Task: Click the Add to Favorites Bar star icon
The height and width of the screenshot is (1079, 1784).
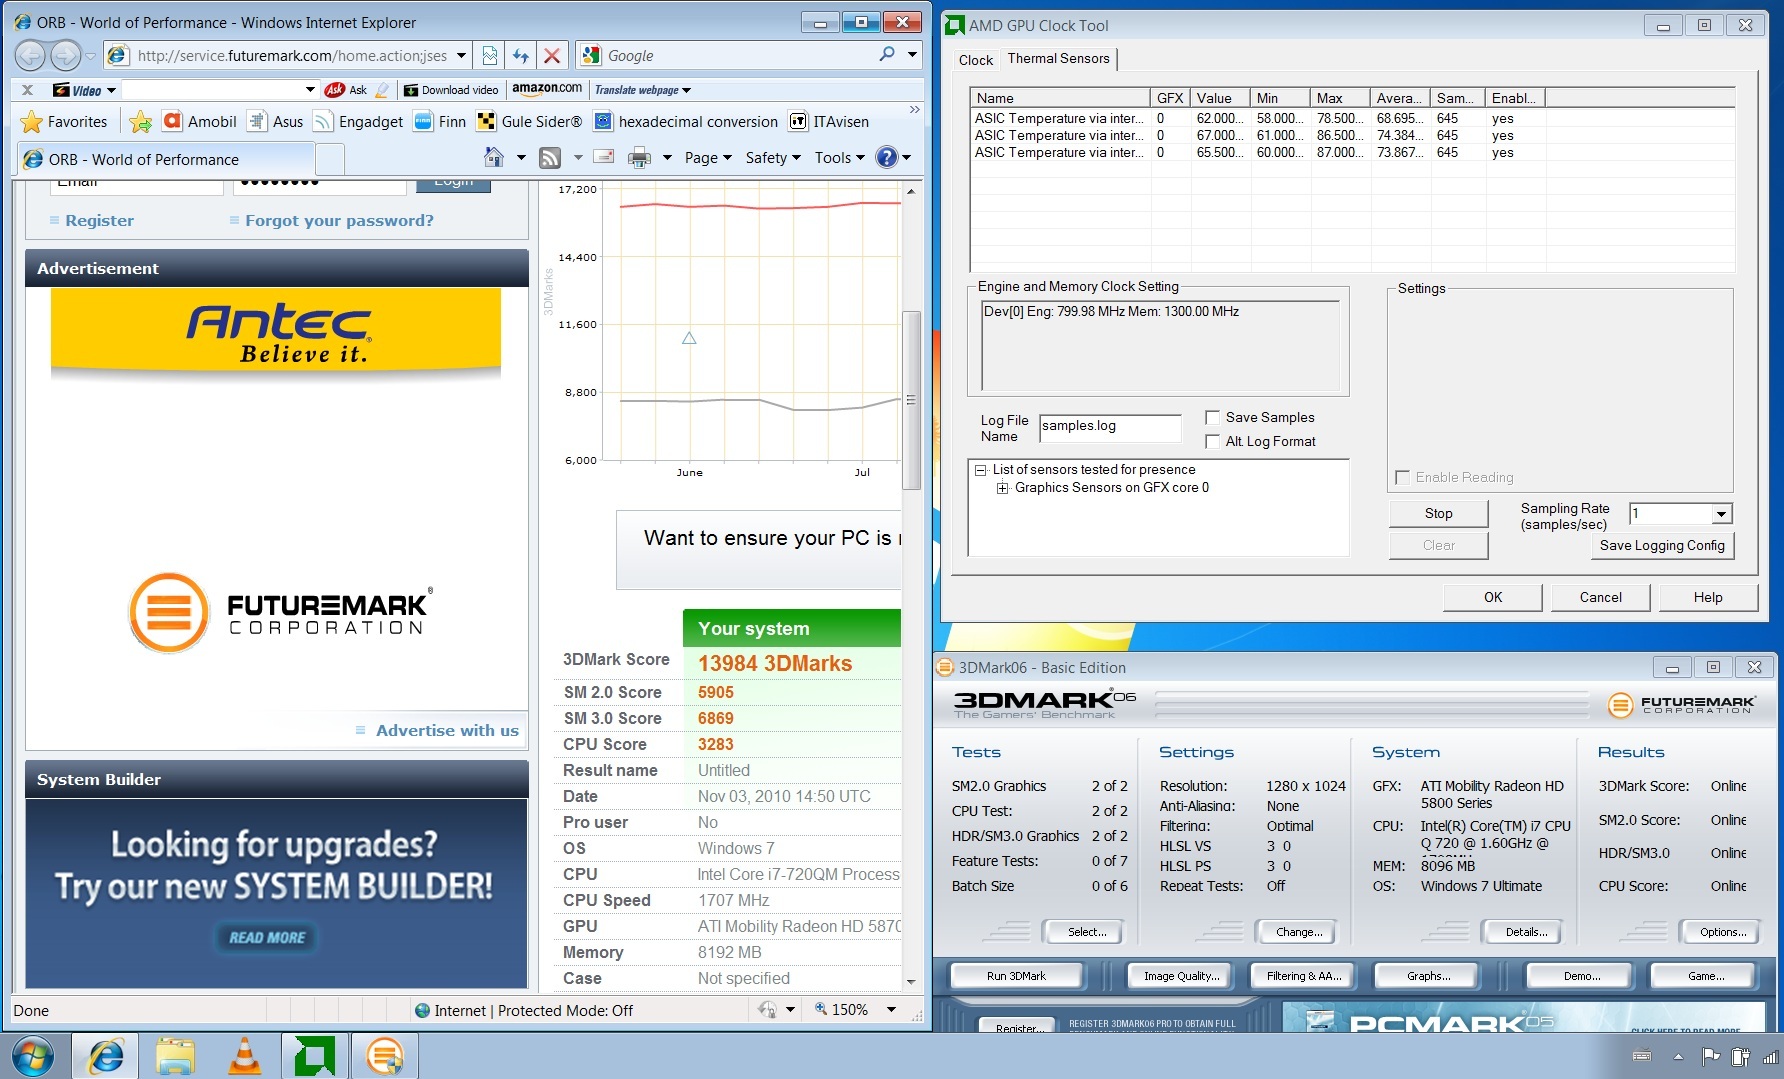Action: [x=140, y=122]
